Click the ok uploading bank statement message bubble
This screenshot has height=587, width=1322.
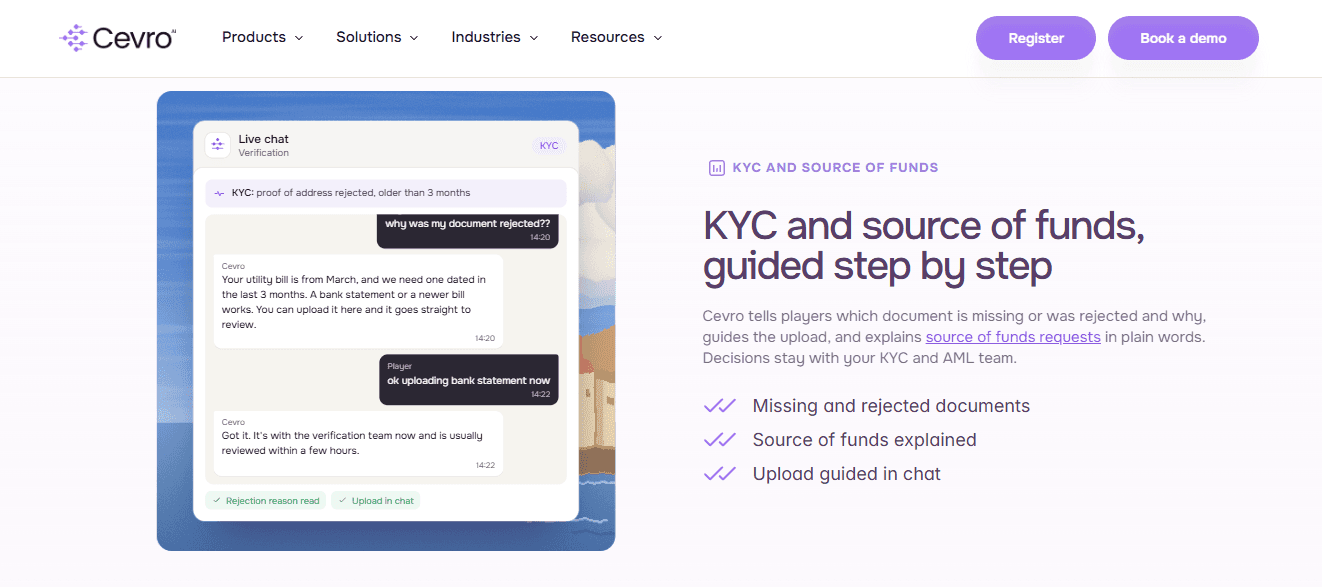pos(469,380)
